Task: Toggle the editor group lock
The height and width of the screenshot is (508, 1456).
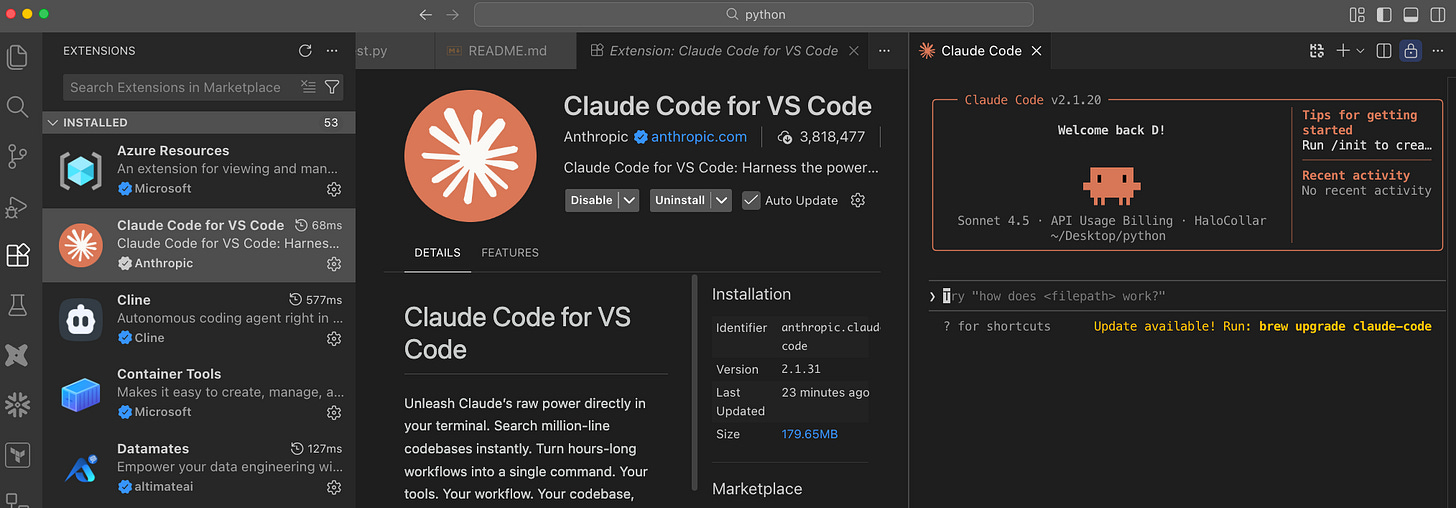Action: pyautogui.click(x=1410, y=50)
